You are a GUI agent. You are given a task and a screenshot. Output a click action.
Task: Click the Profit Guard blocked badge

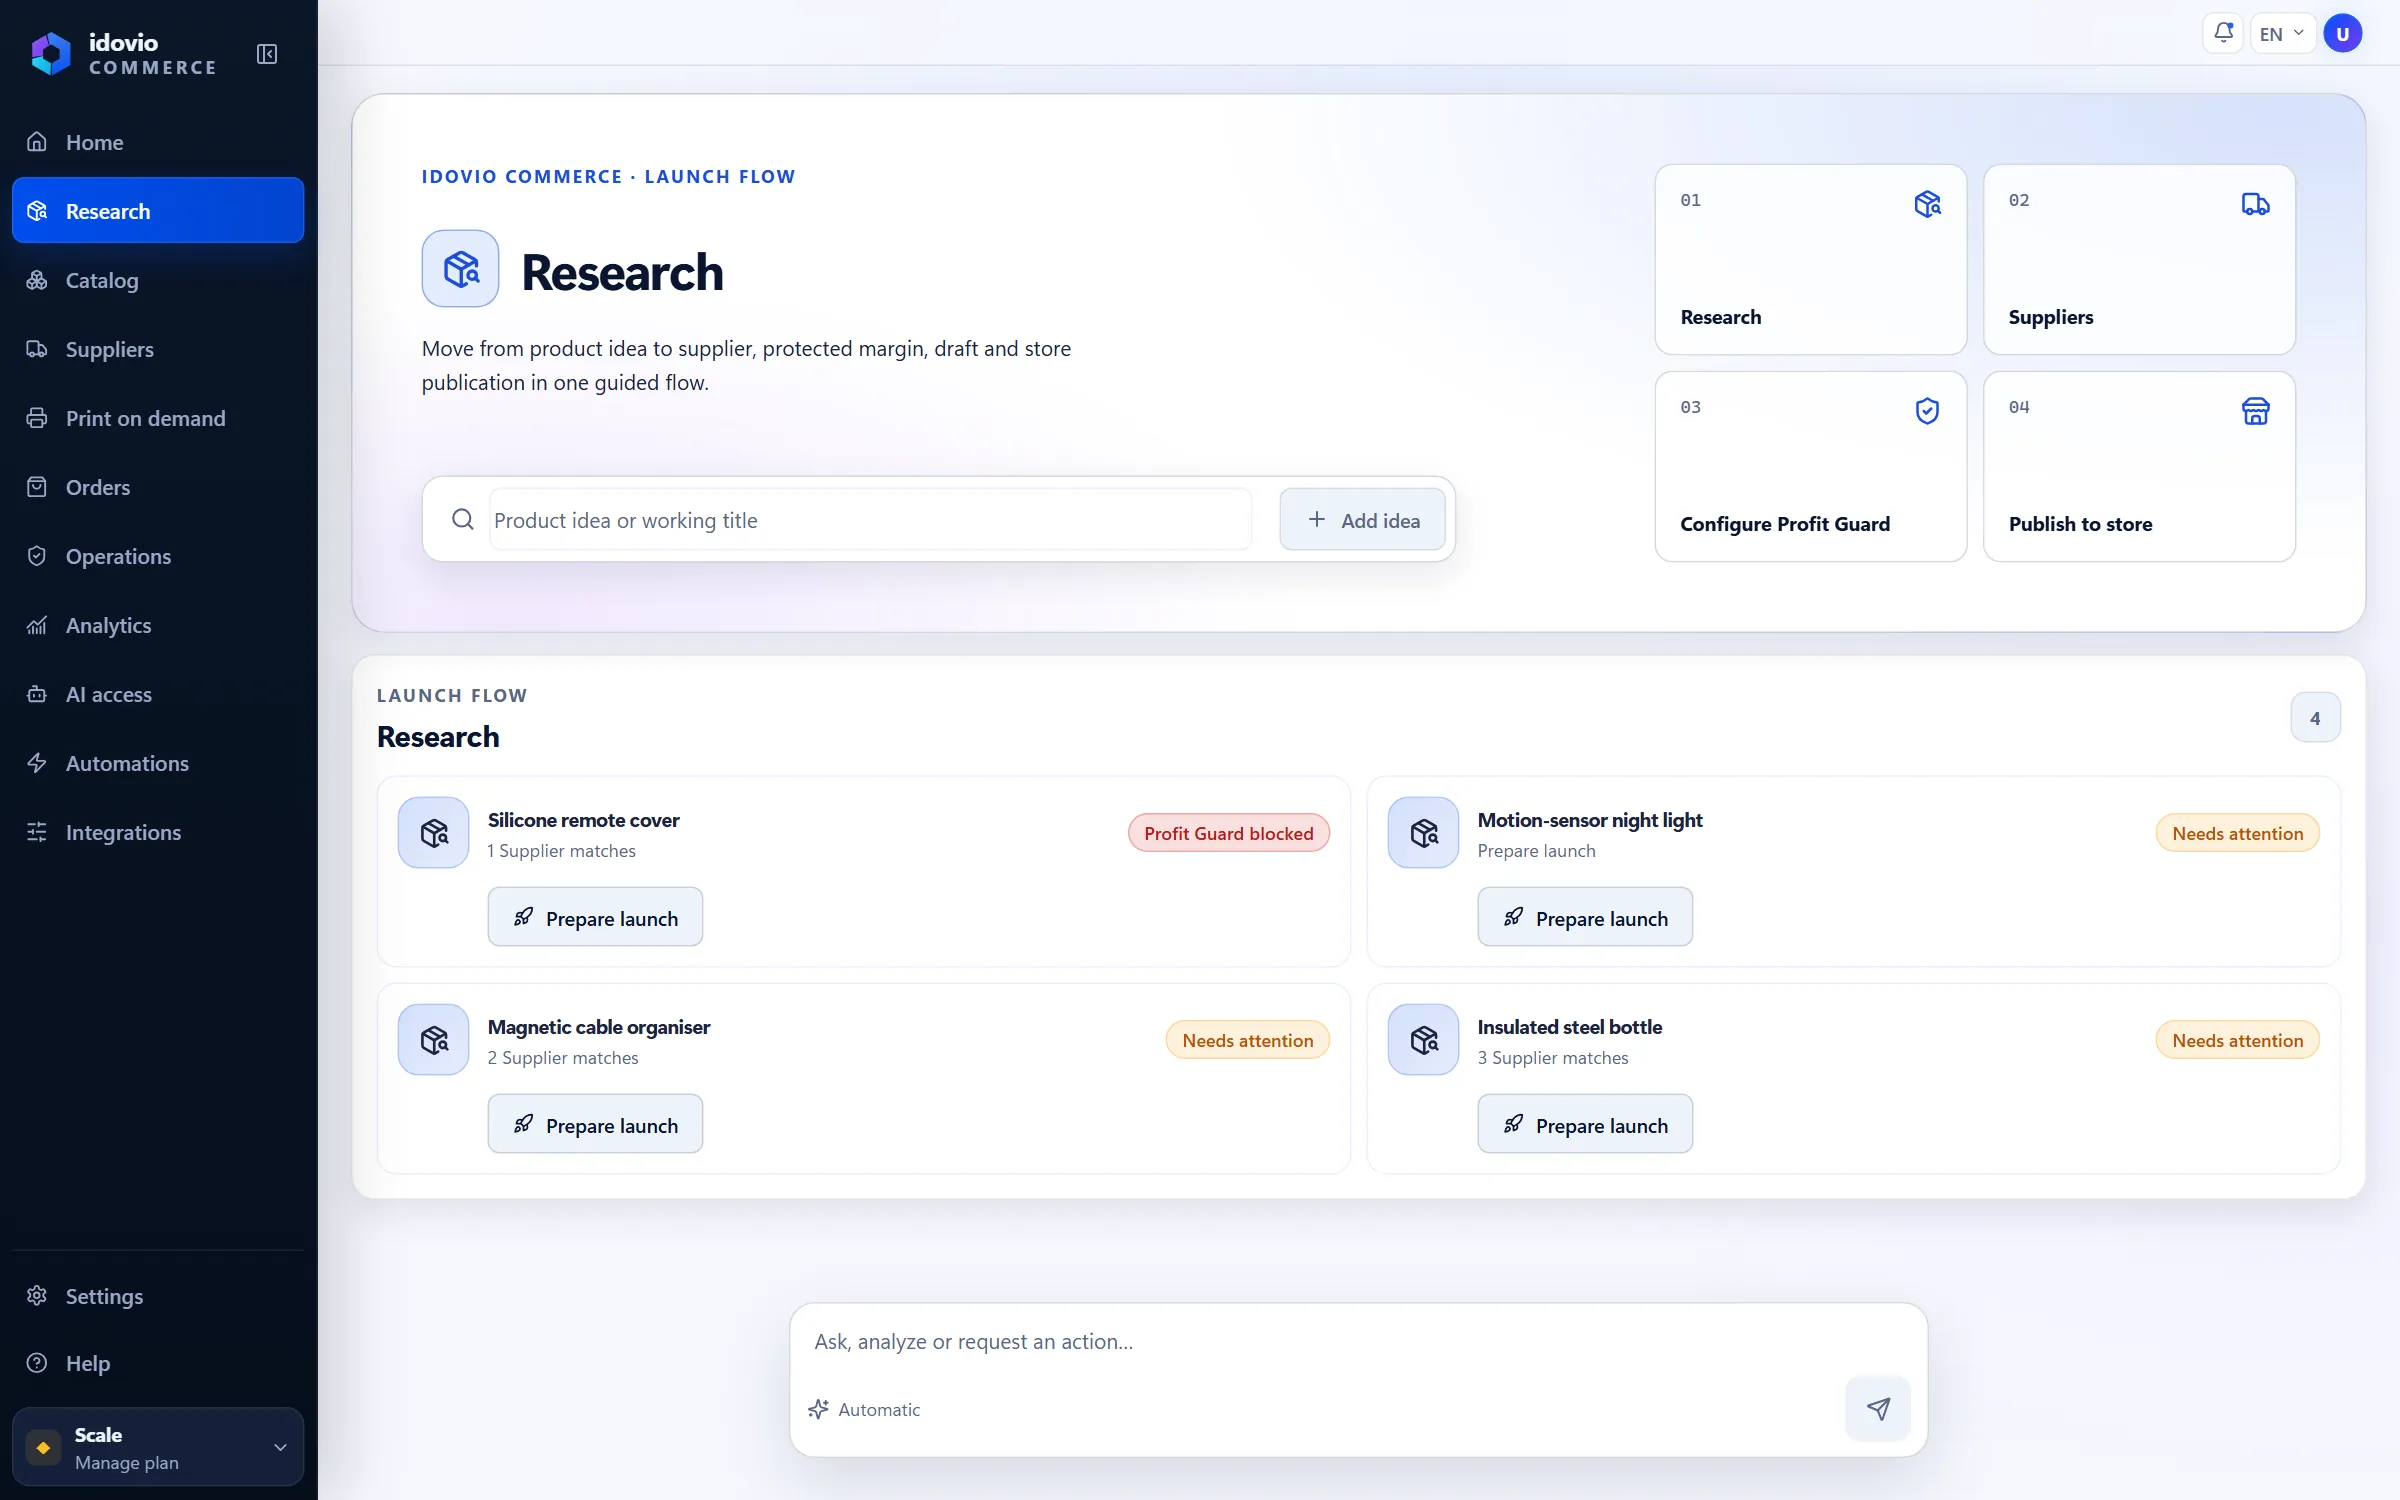[x=1229, y=833]
